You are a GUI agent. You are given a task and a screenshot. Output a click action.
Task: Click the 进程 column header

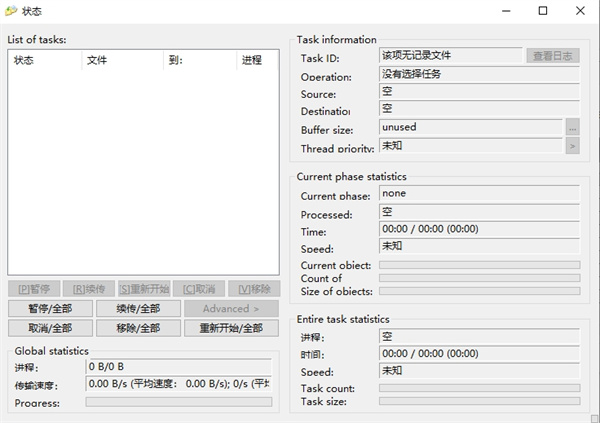coord(258,60)
